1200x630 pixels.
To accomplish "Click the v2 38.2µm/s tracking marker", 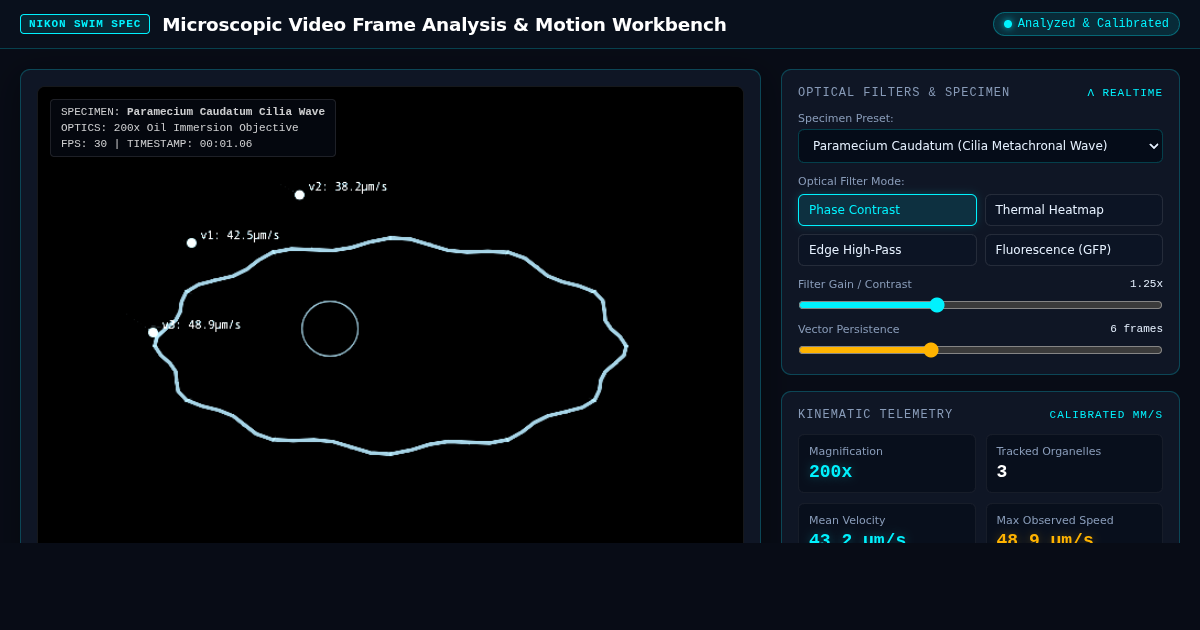I will pos(300,195).
